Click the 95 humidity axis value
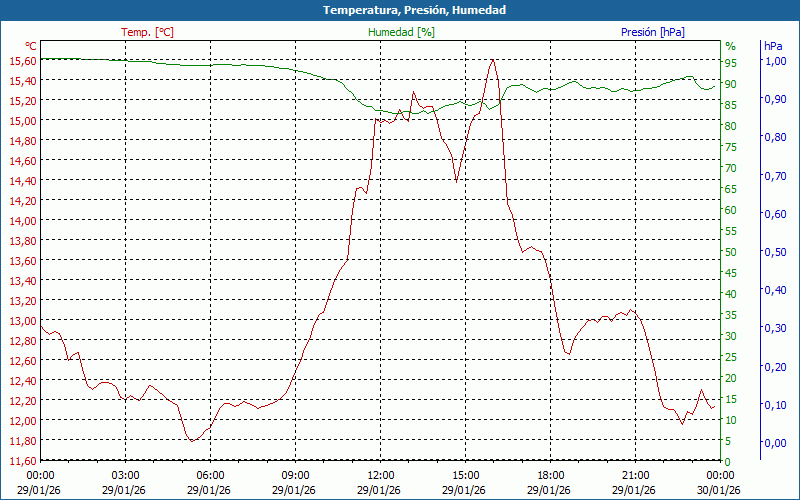The image size is (800, 500). coord(730,63)
